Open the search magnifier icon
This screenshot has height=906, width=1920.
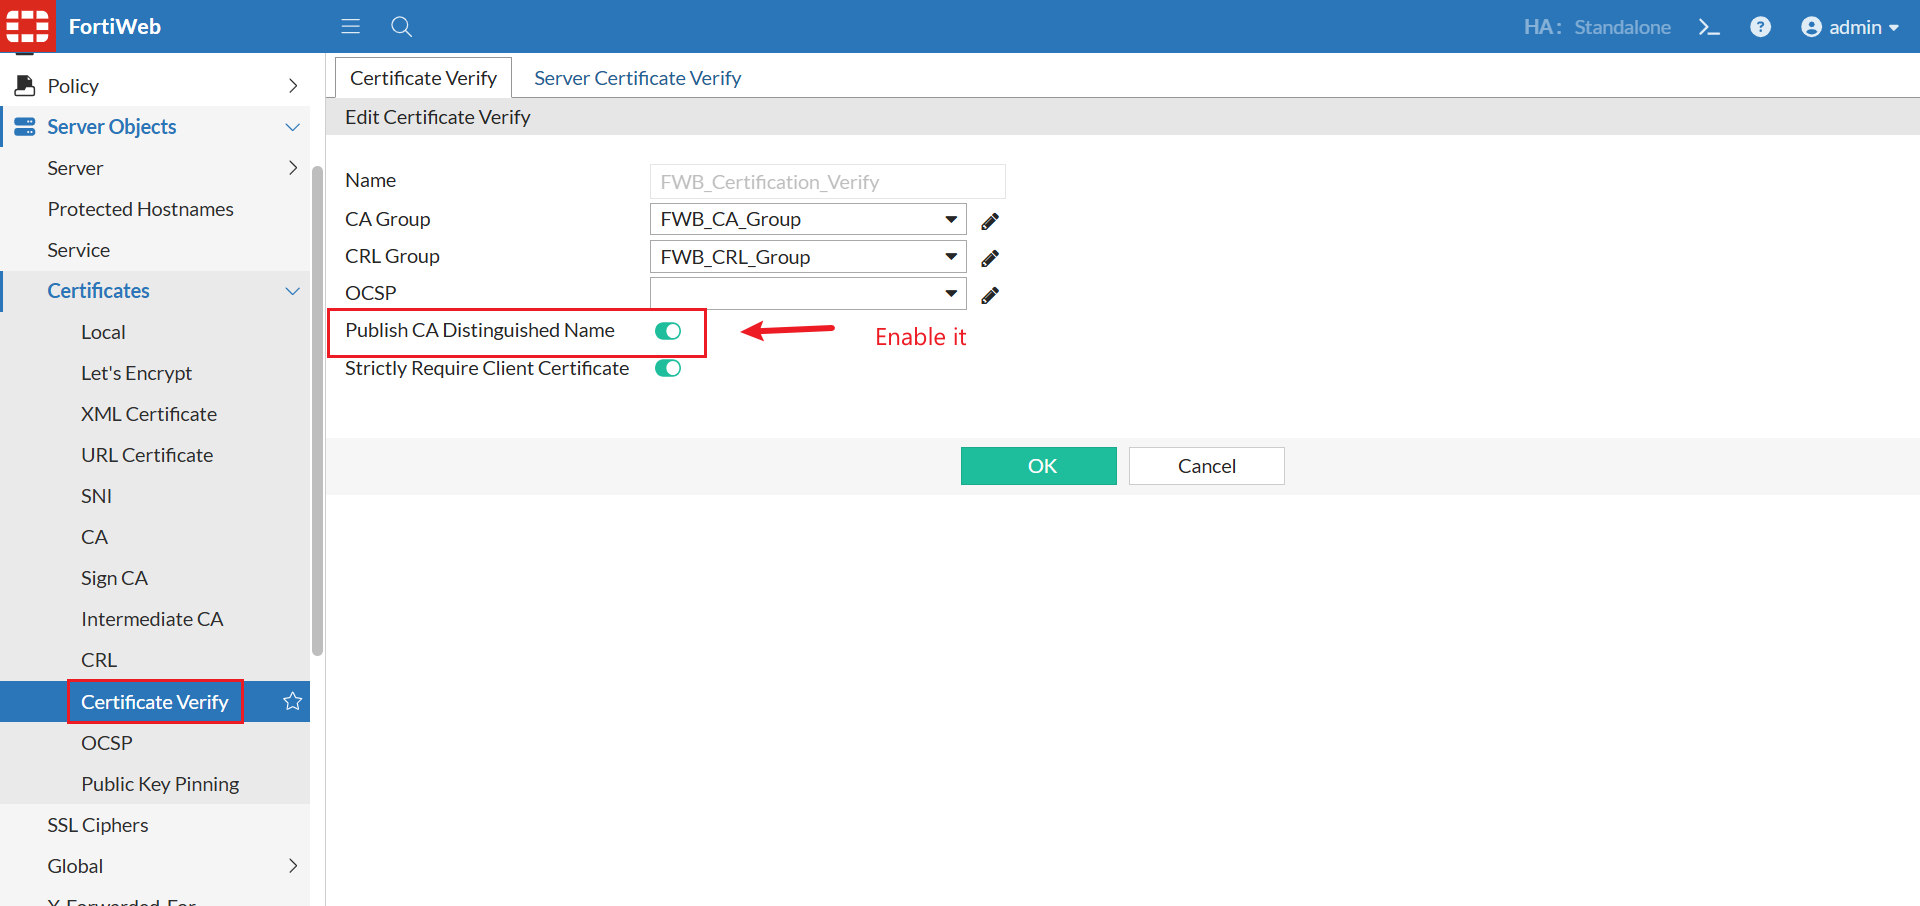402,27
